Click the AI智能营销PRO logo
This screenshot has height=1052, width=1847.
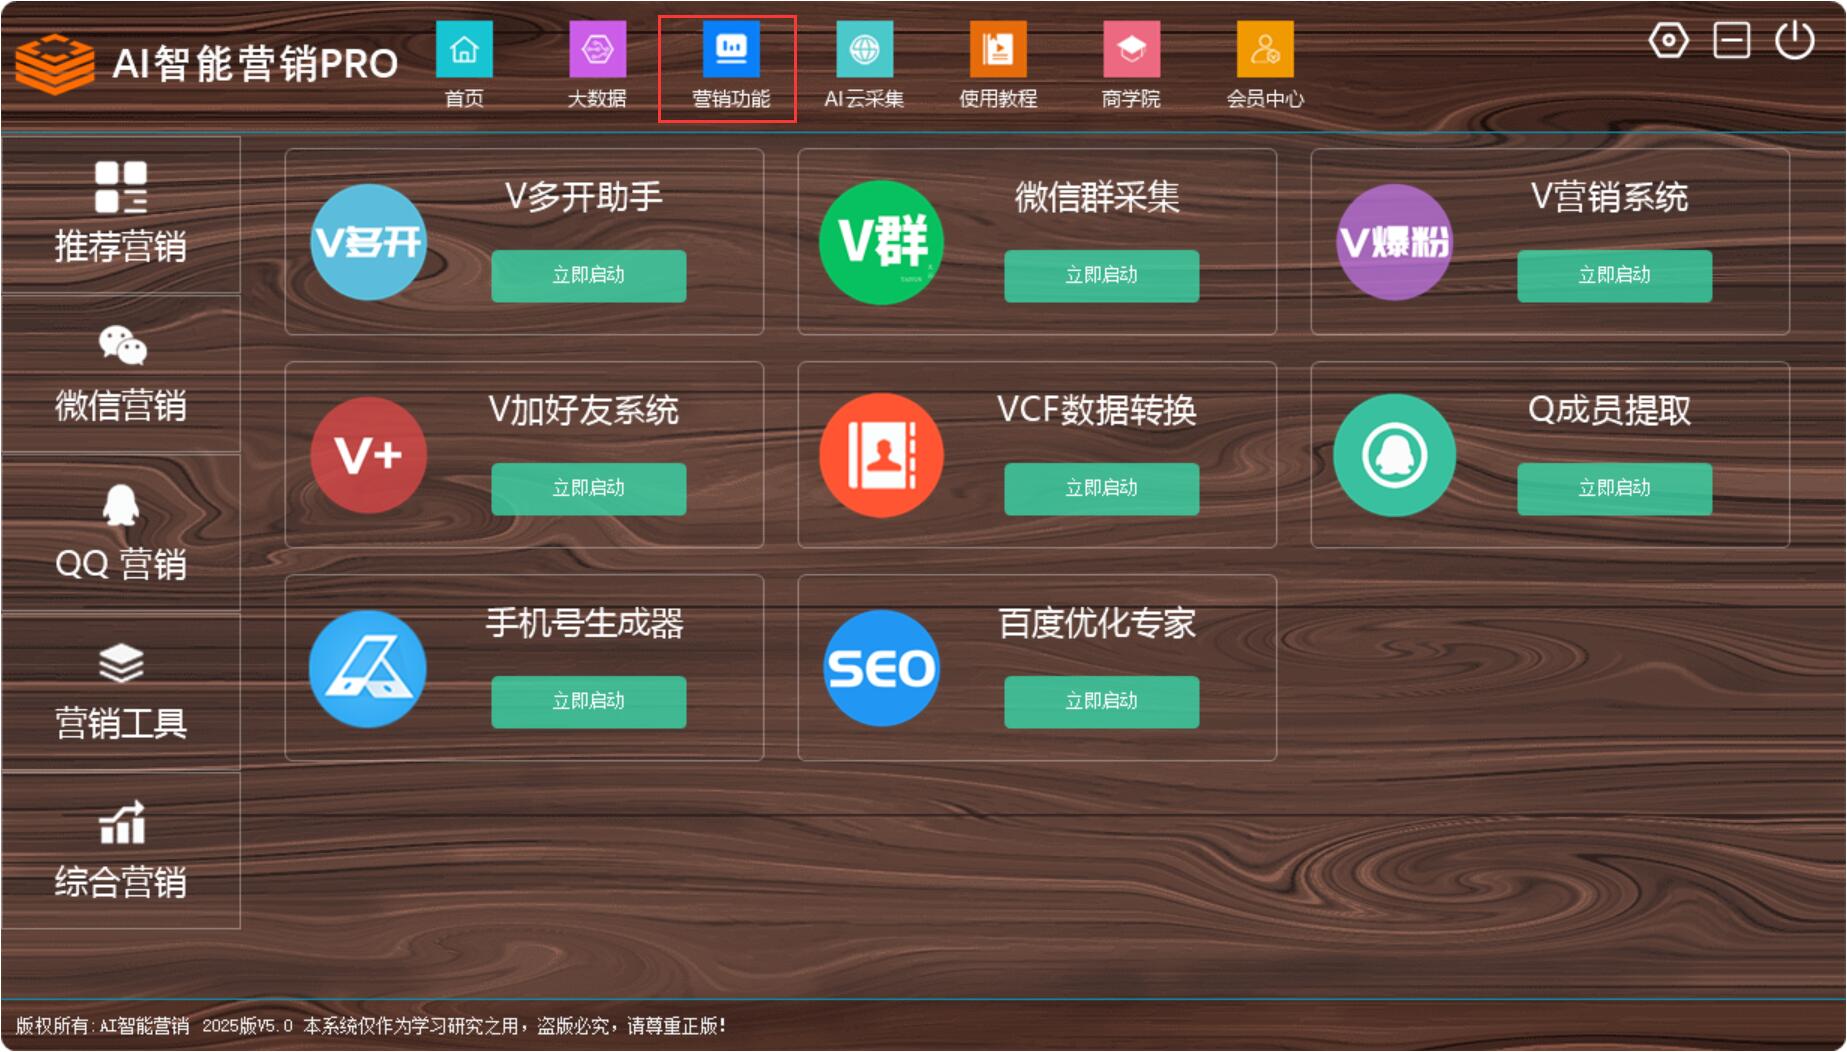coord(207,63)
